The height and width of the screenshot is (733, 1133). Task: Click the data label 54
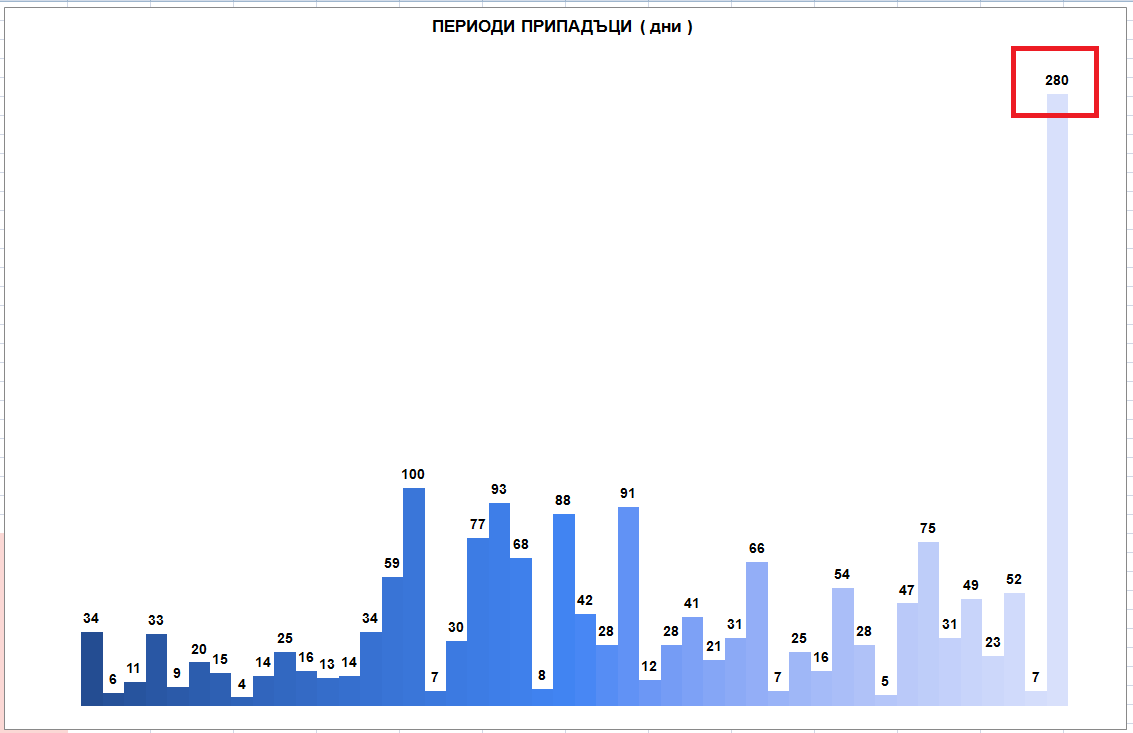pyautogui.click(x=842, y=575)
